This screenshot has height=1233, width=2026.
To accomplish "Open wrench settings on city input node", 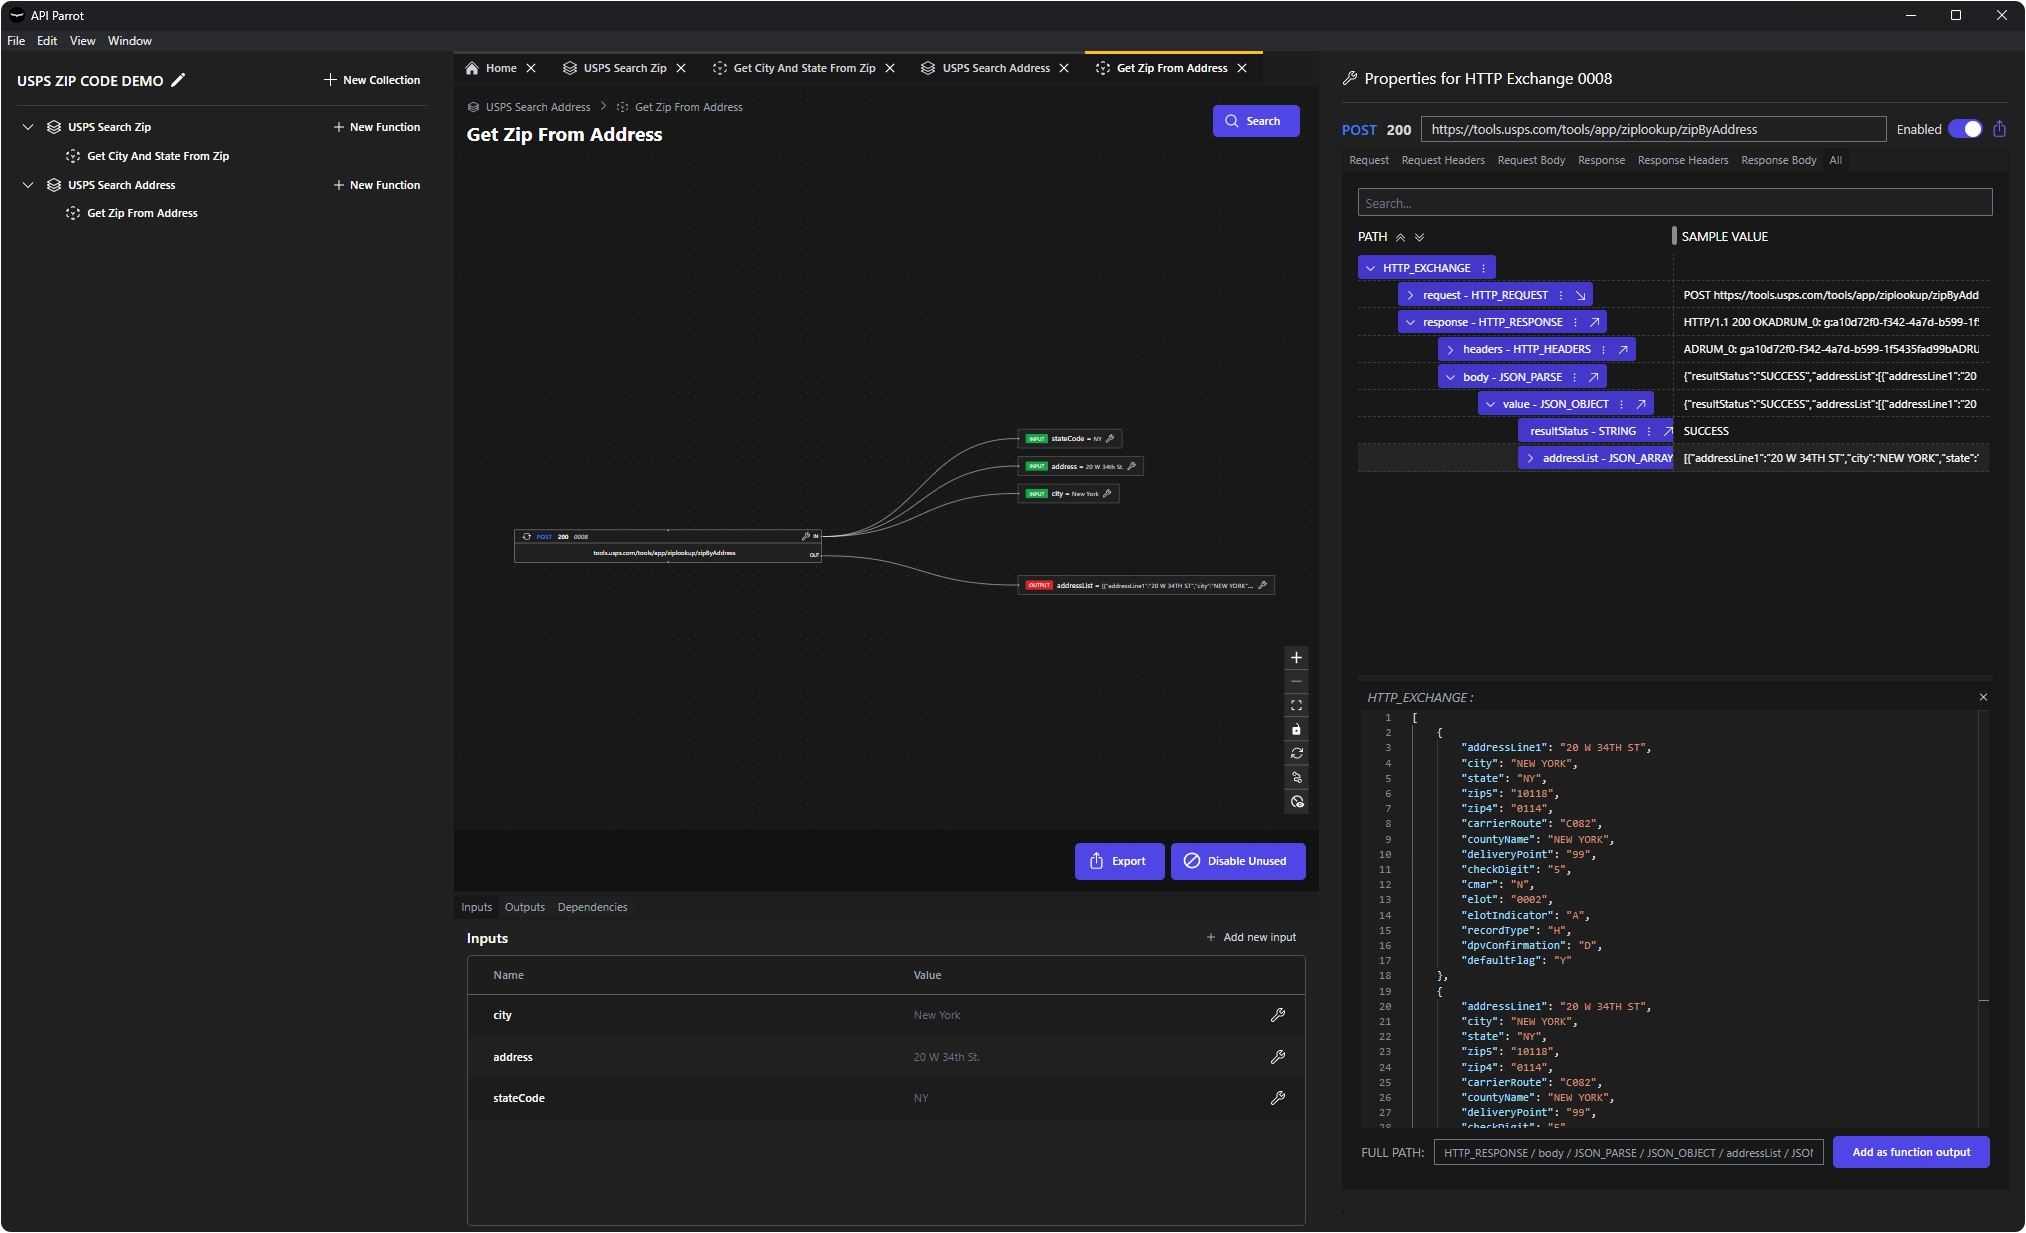I will point(1107,494).
